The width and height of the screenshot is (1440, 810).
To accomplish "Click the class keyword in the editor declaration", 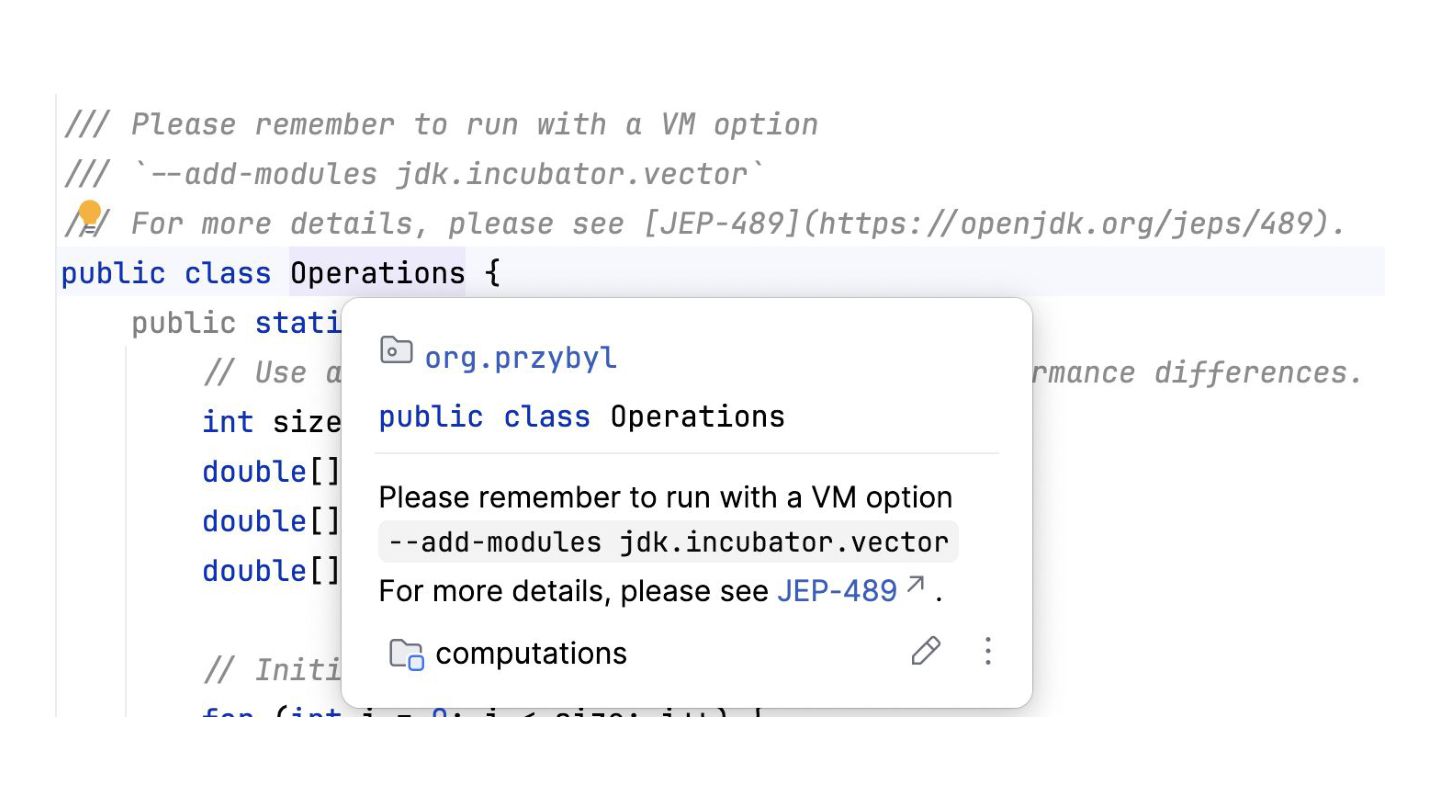I will tap(227, 273).
